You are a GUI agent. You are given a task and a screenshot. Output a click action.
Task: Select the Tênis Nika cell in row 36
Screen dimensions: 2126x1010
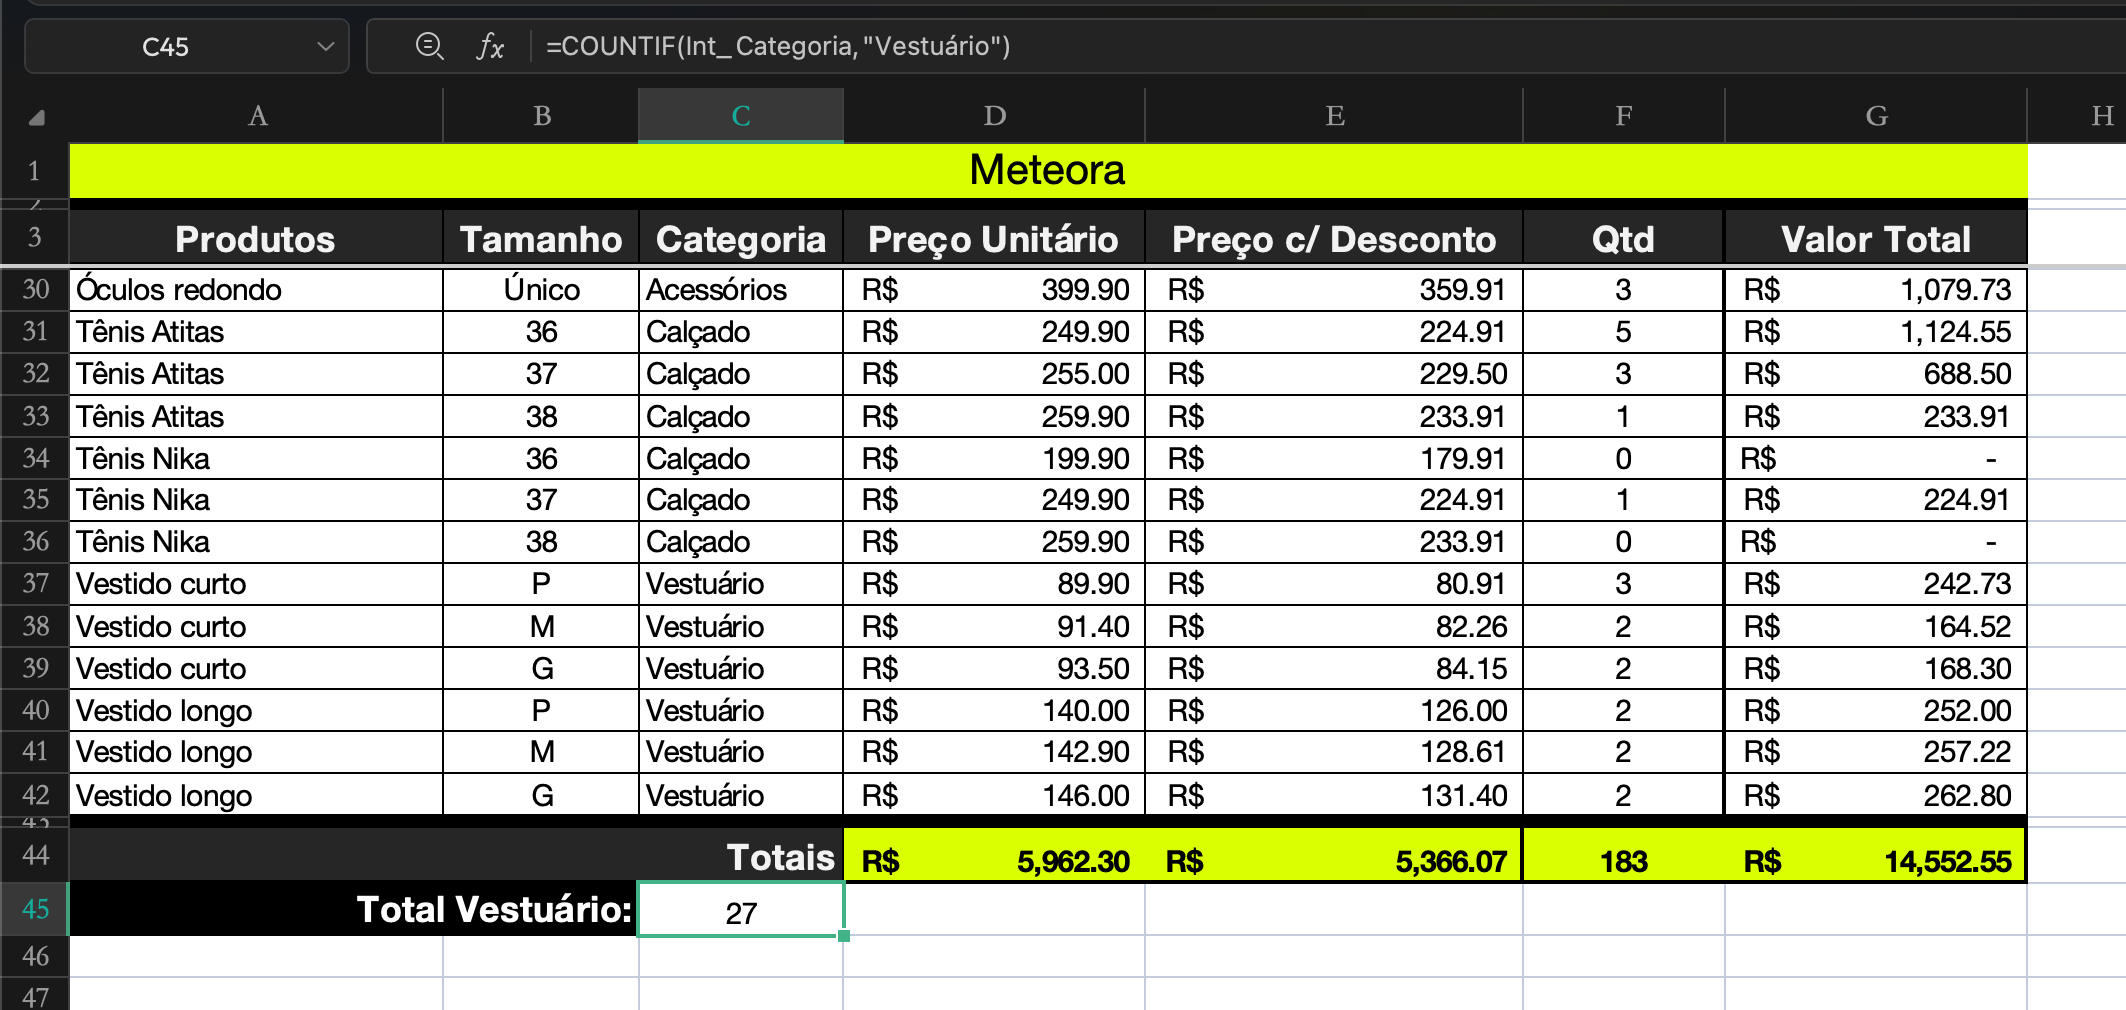point(256,541)
